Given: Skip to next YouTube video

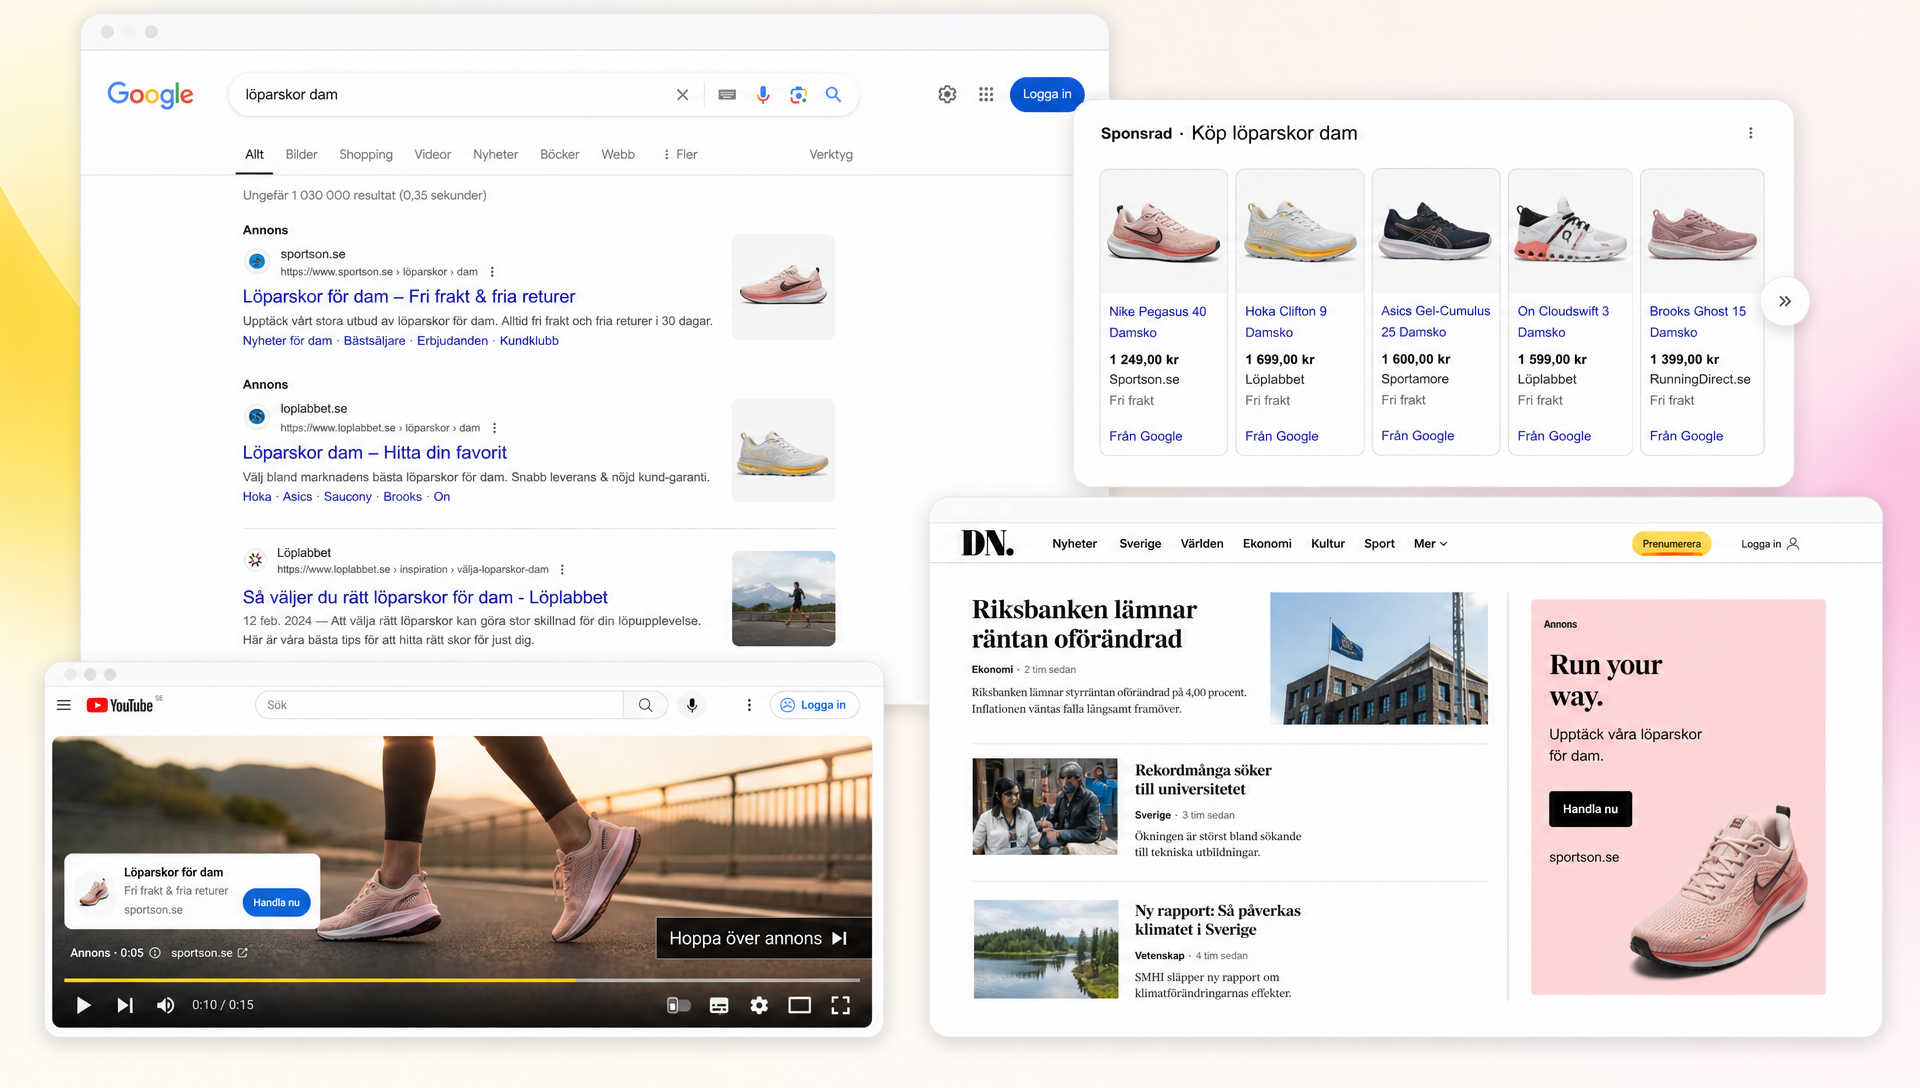Looking at the screenshot, I should (x=125, y=1005).
